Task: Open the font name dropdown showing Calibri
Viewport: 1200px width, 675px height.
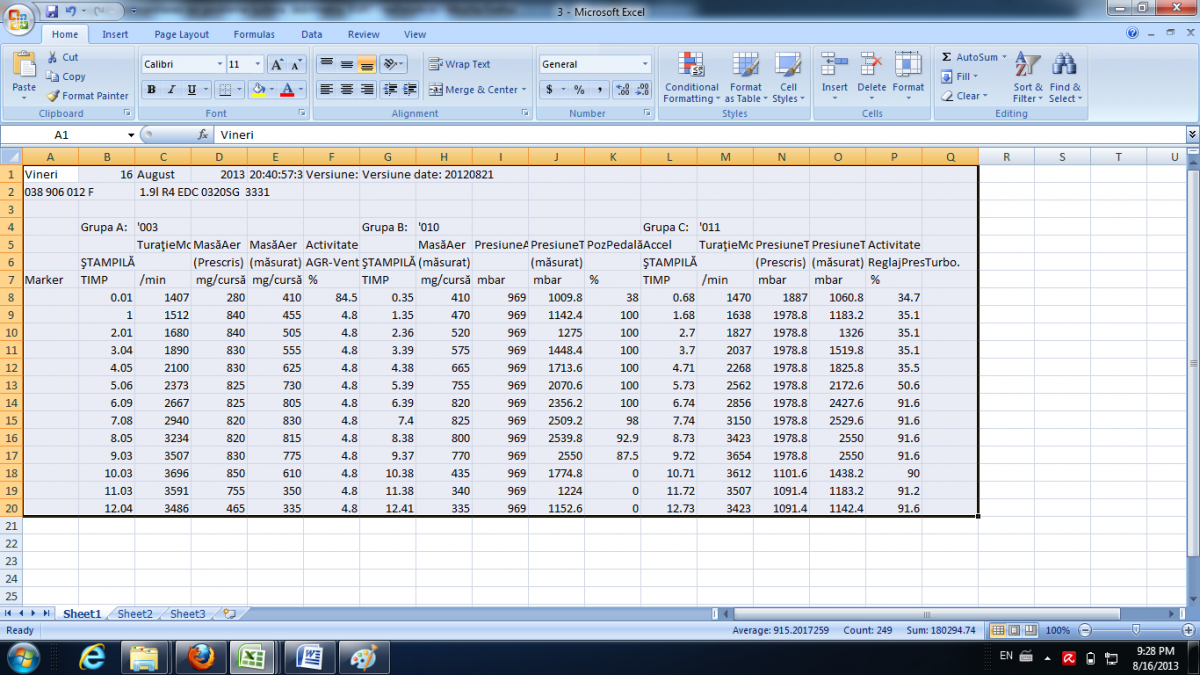Action: (x=218, y=64)
